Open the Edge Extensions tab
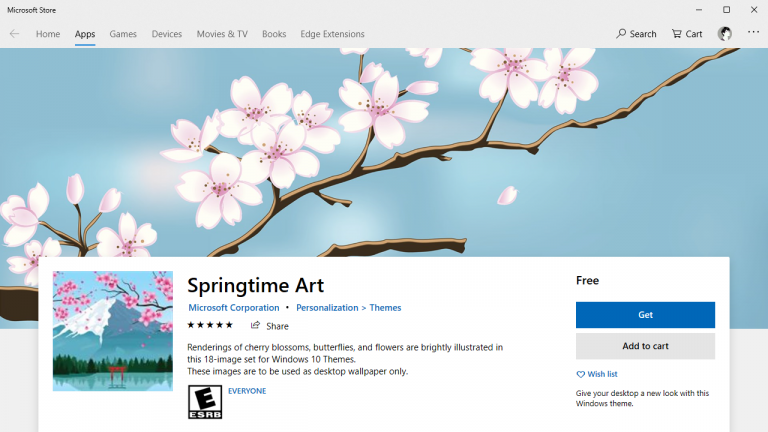 332,34
